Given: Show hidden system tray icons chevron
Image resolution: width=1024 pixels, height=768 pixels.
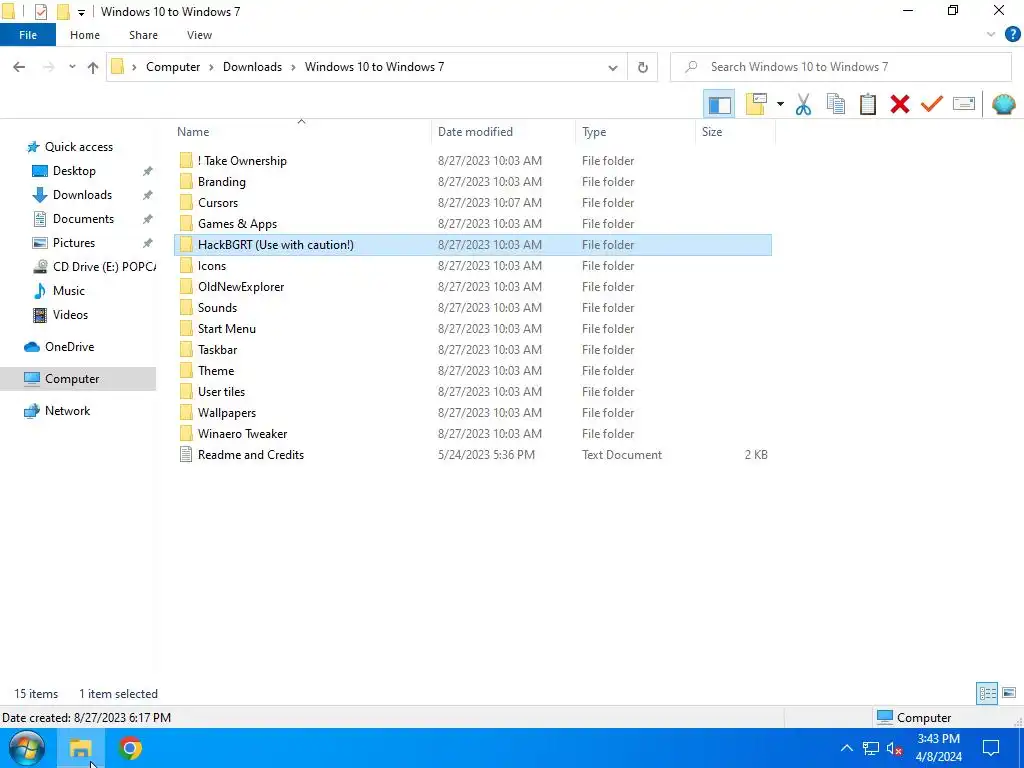Looking at the screenshot, I should 846,748.
